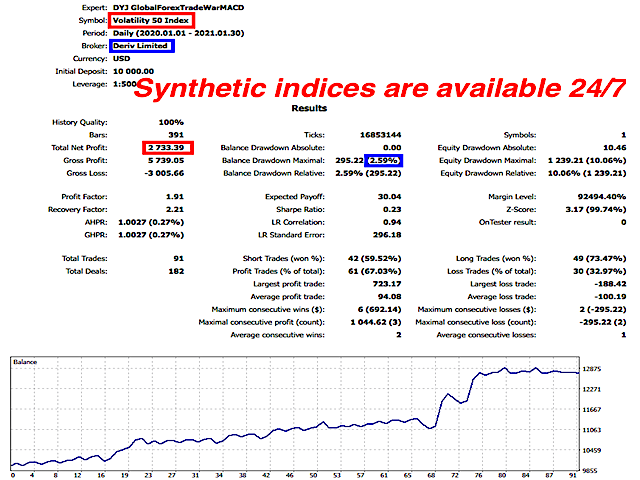
Task: Click the Total Net Profit value 2 733.39
Action: tap(166, 147)
